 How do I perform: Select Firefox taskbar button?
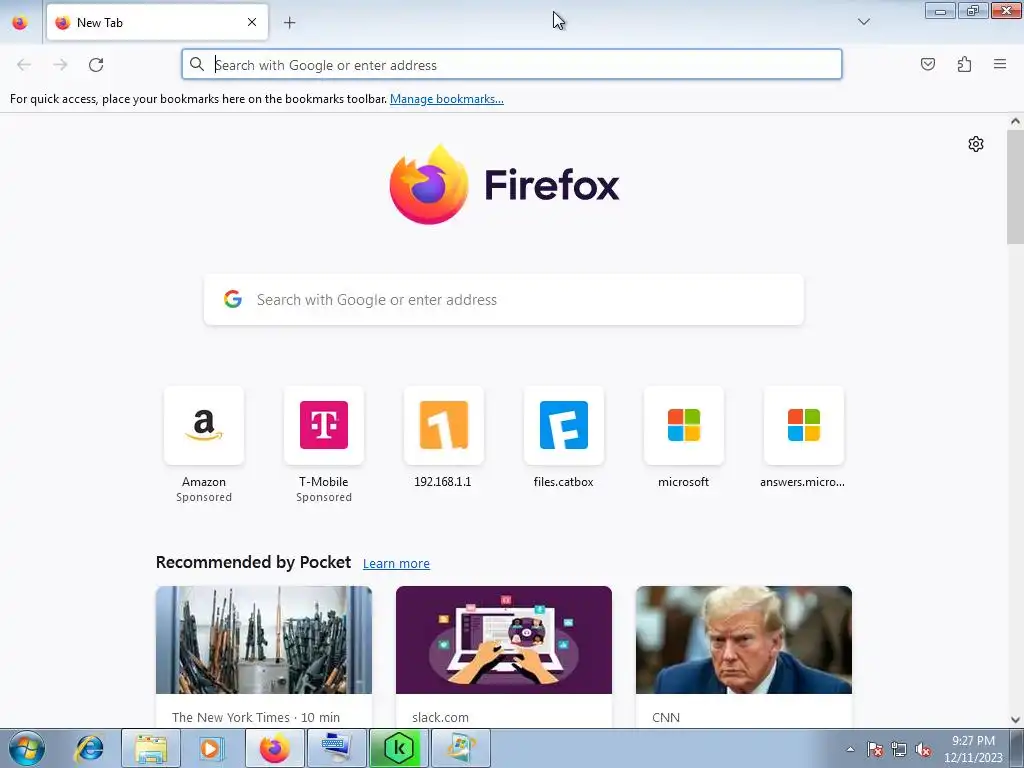click(274, 748)
